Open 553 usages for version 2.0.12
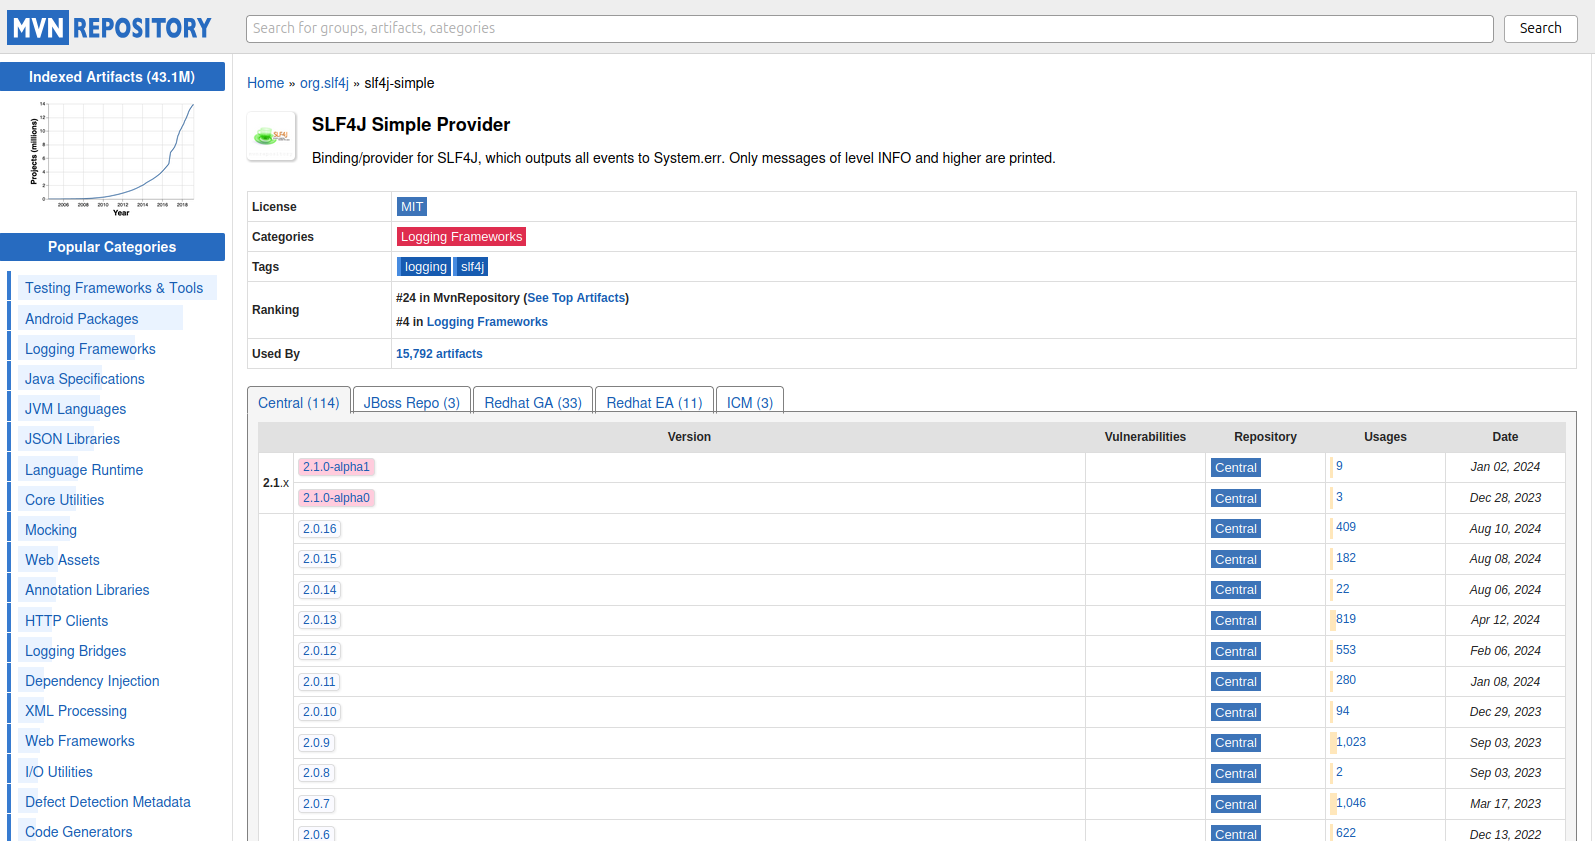The width and height of the screenshot is (1595, 841). [1346, 650]
